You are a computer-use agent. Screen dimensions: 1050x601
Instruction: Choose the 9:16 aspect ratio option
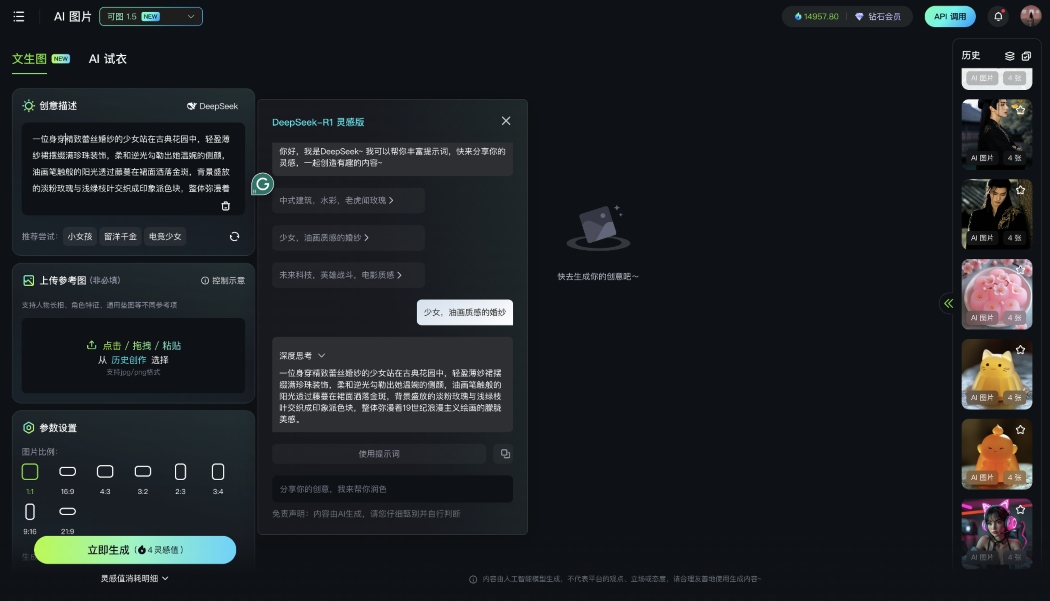click(x=29, y=518)
